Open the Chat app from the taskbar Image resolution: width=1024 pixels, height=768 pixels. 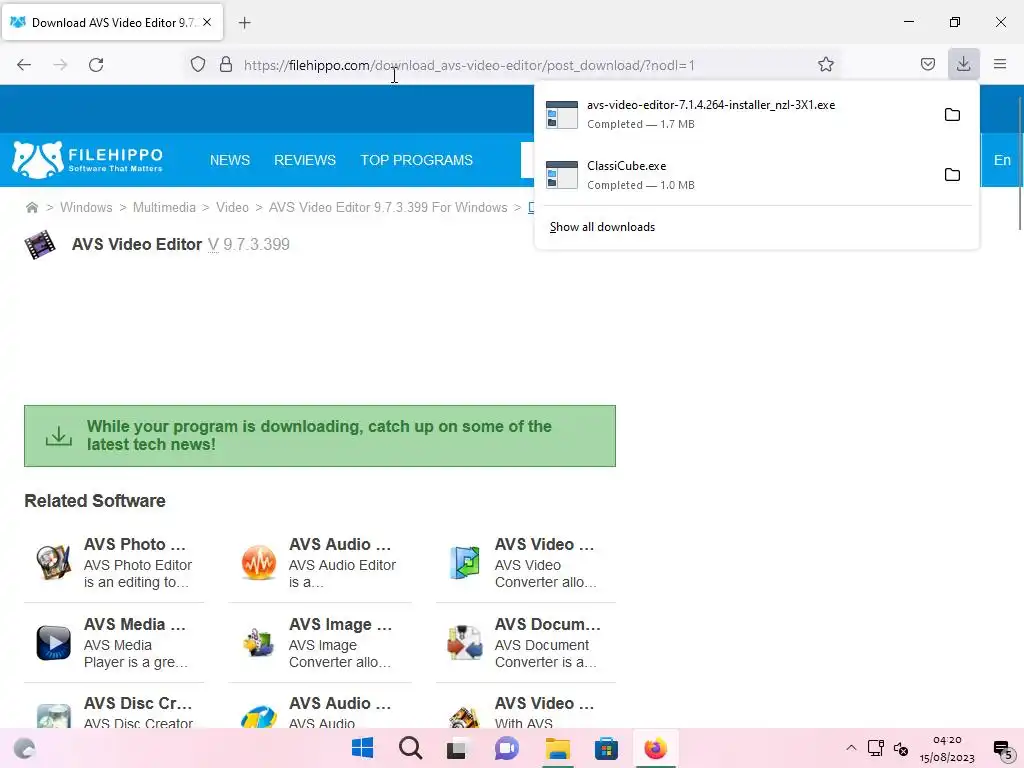(x=506, y=748)
